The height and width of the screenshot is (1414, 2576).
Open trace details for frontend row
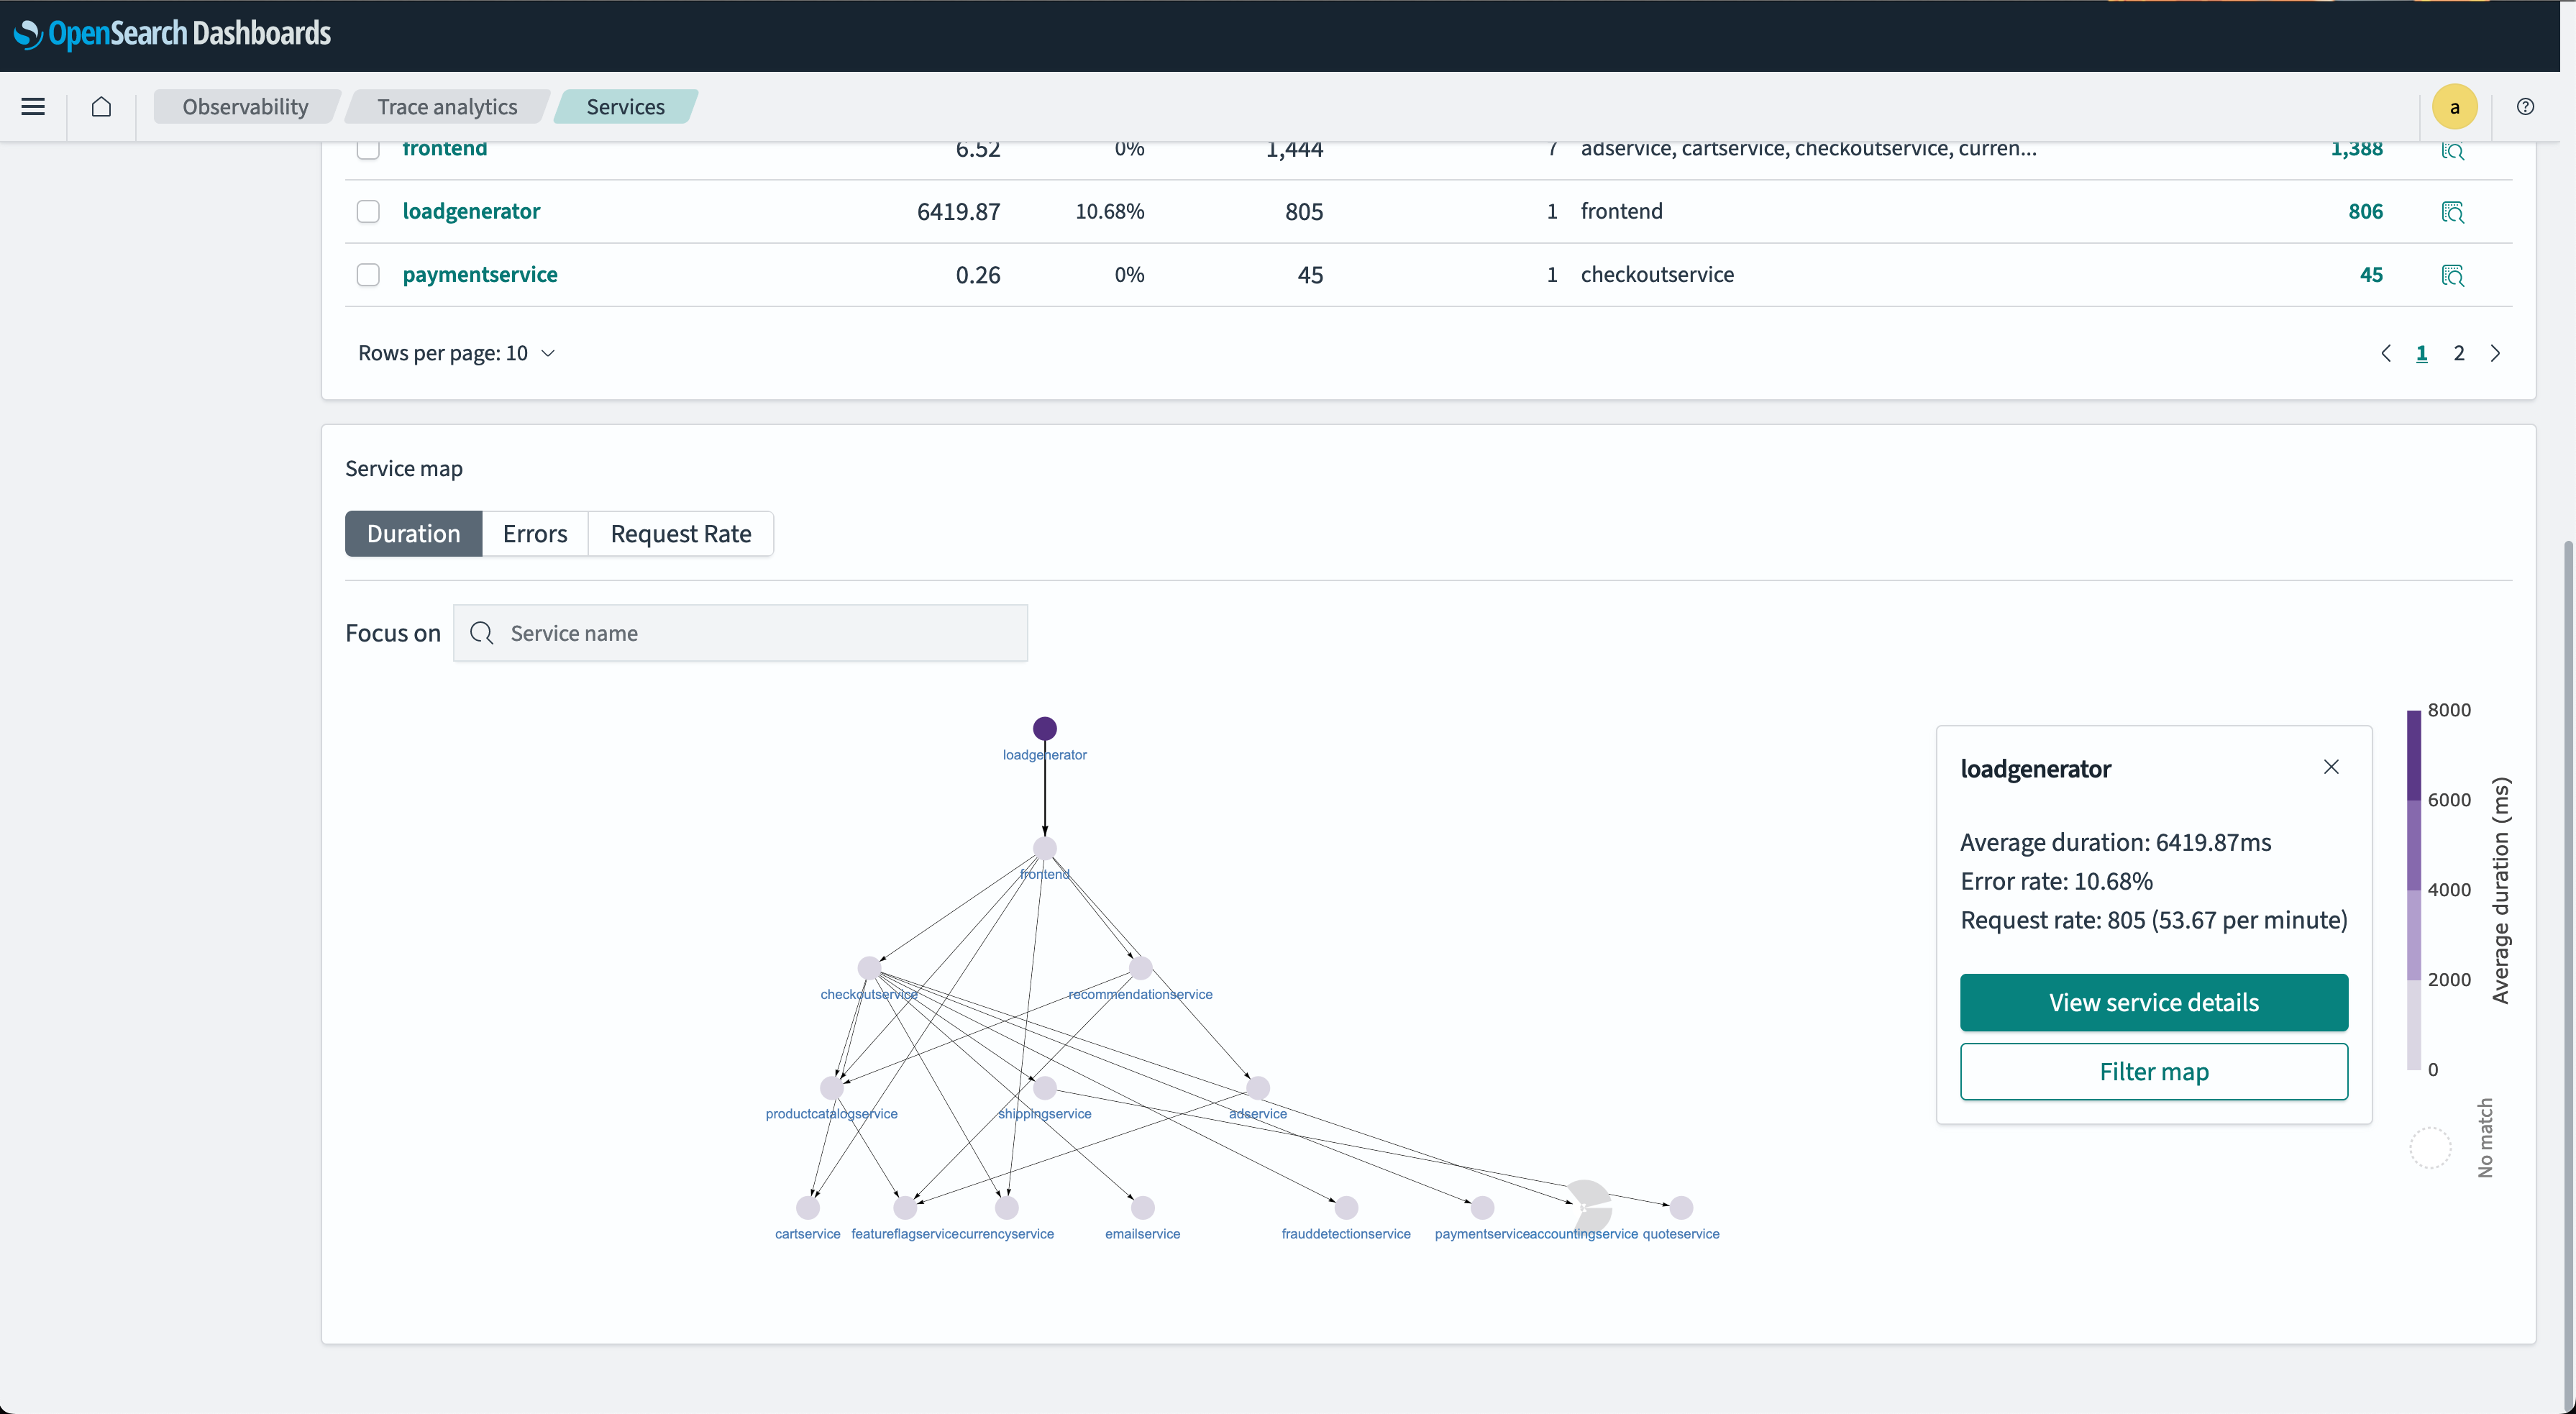click(2453, 151)
